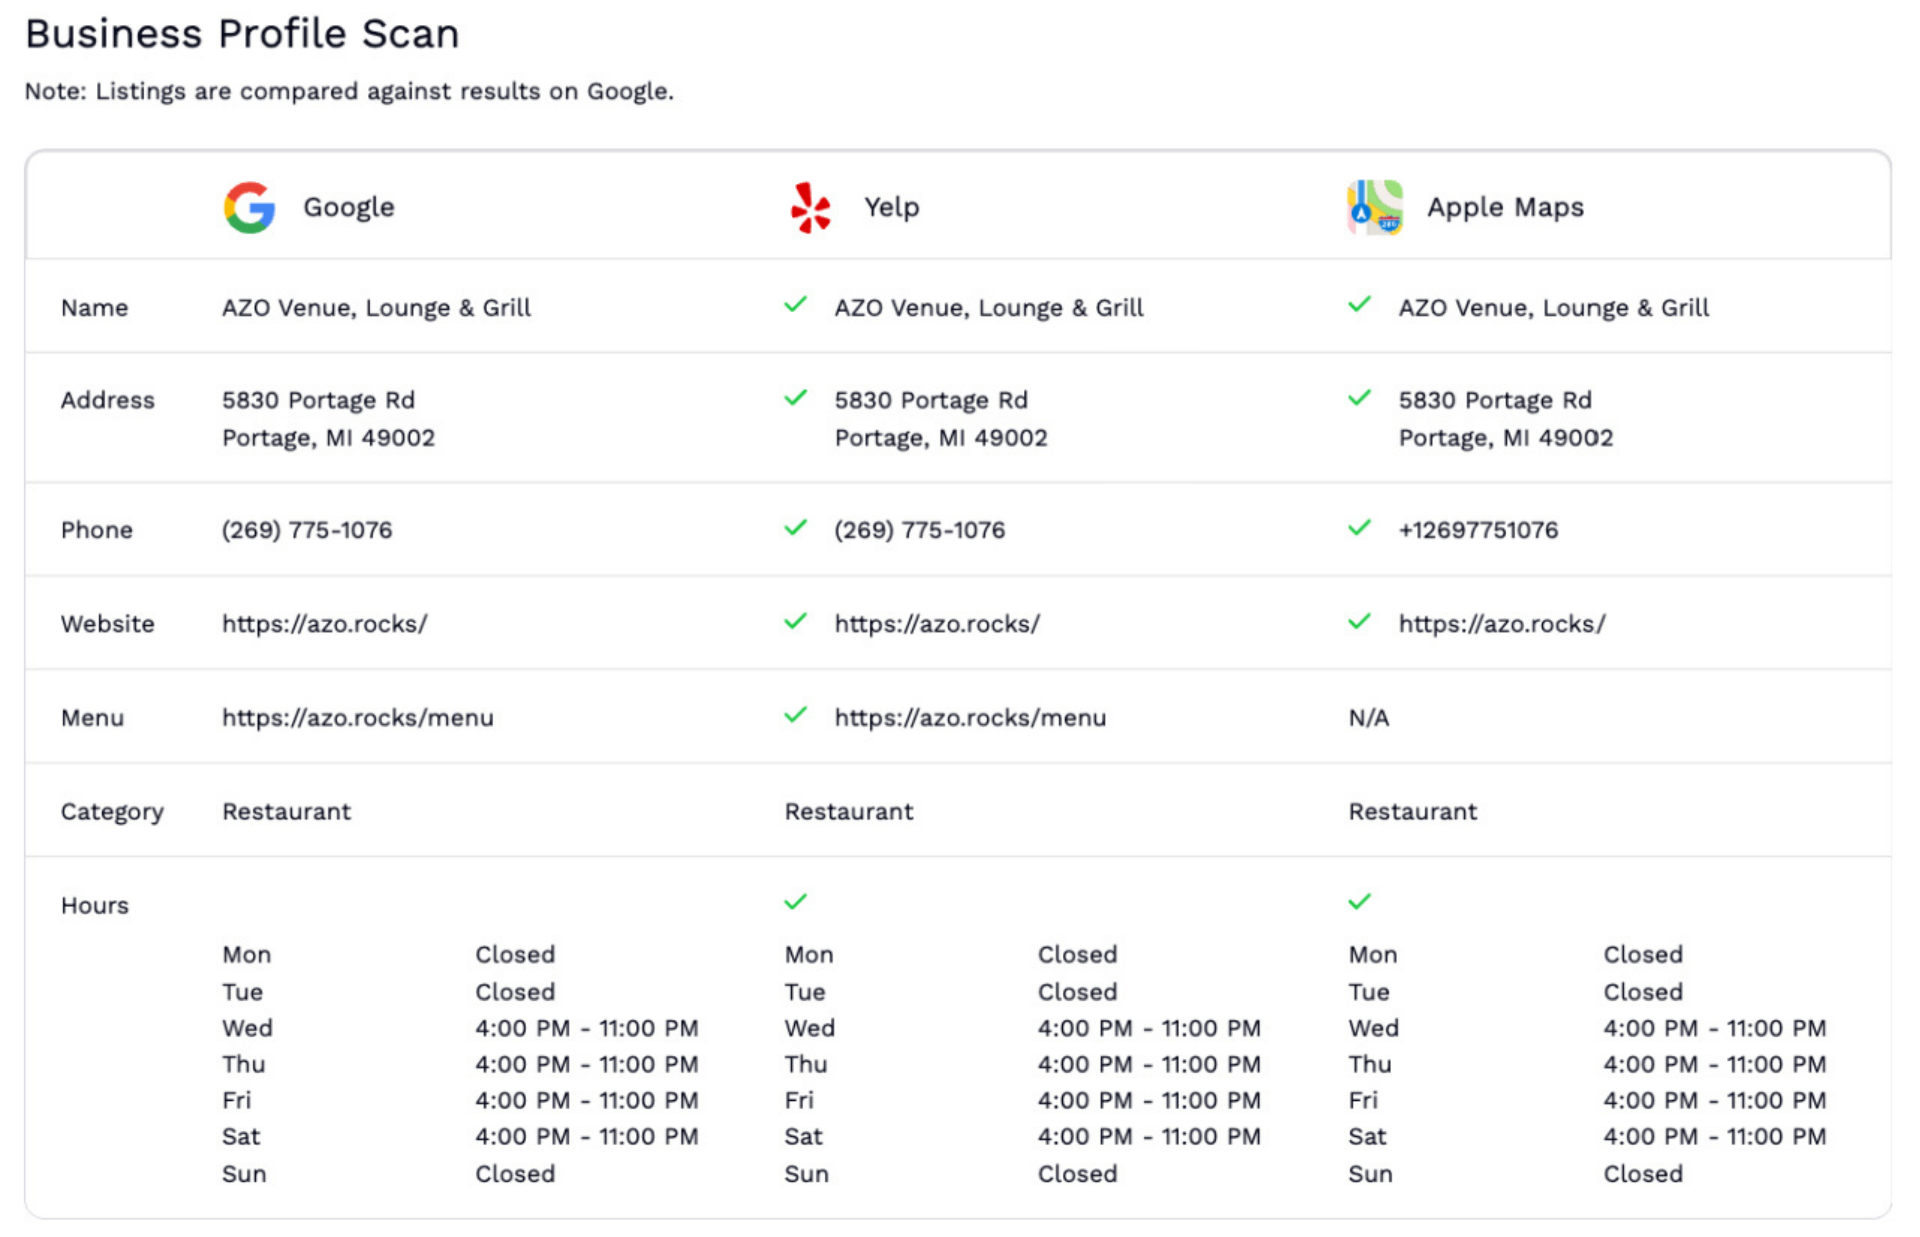Image resolution: width=1920 pixels, height=1237 pixels.
Task: Select the Apple Maps business name AZO Venue
Action: pos(1554,308)
